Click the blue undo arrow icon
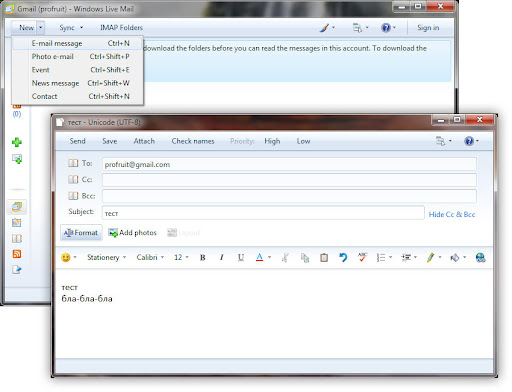512x392 pixels. [x=343, y=257]
